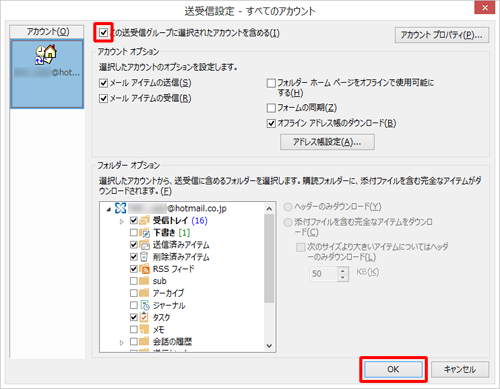Viewport: 500px width, 389px height.
Task: Click the タスク task icon
Action: point(144,317)
